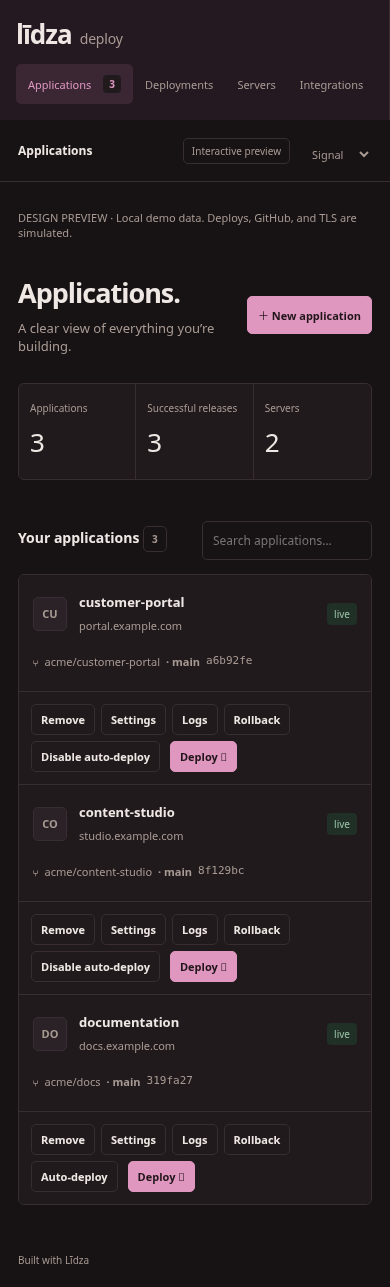Click docs.example.com domain
This screenshot has width=390, height=1287.
127,1046
